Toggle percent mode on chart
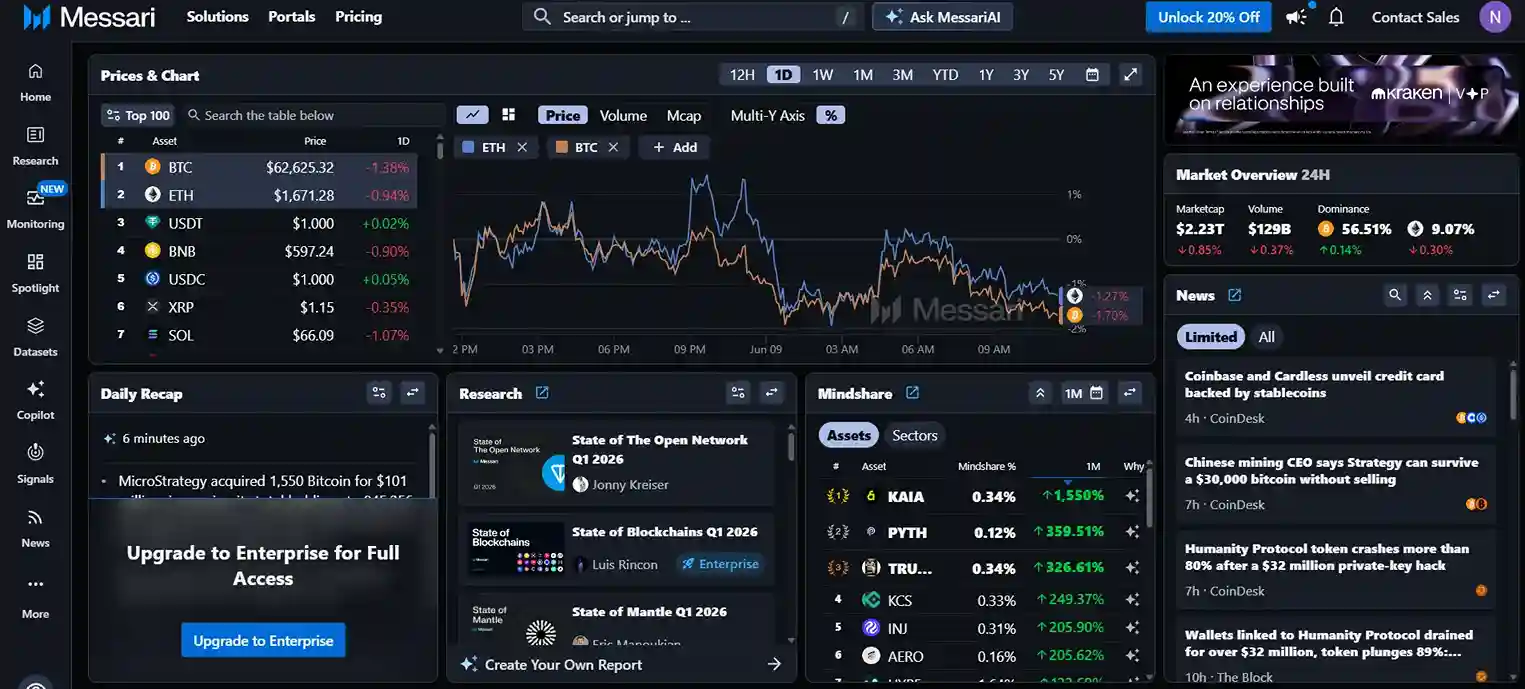The image size is (1525, 689). [831, 115]
